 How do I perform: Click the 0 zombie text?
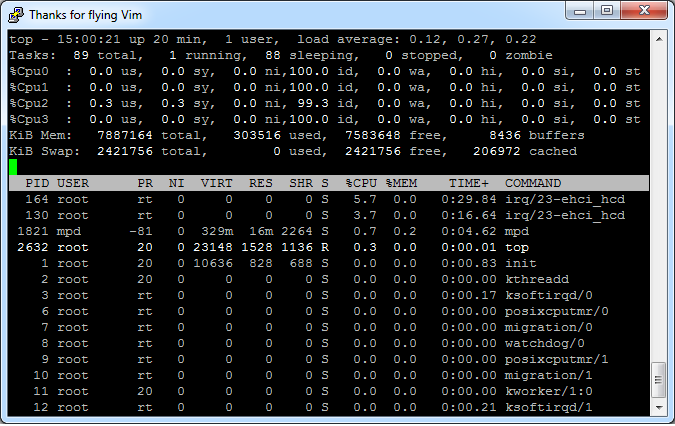pos(521,56)
